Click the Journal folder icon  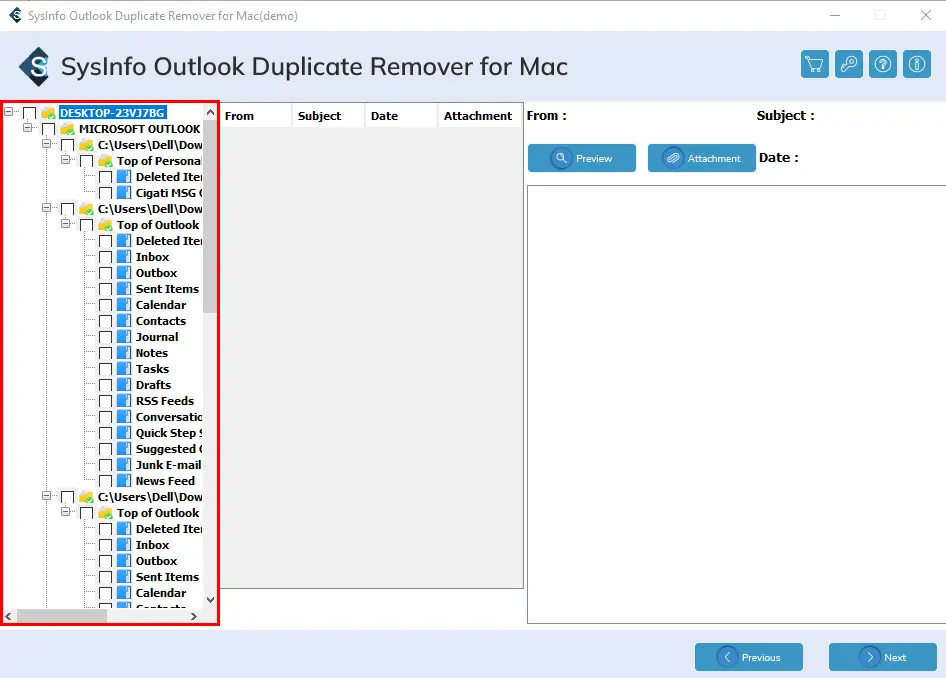(124, 337)
